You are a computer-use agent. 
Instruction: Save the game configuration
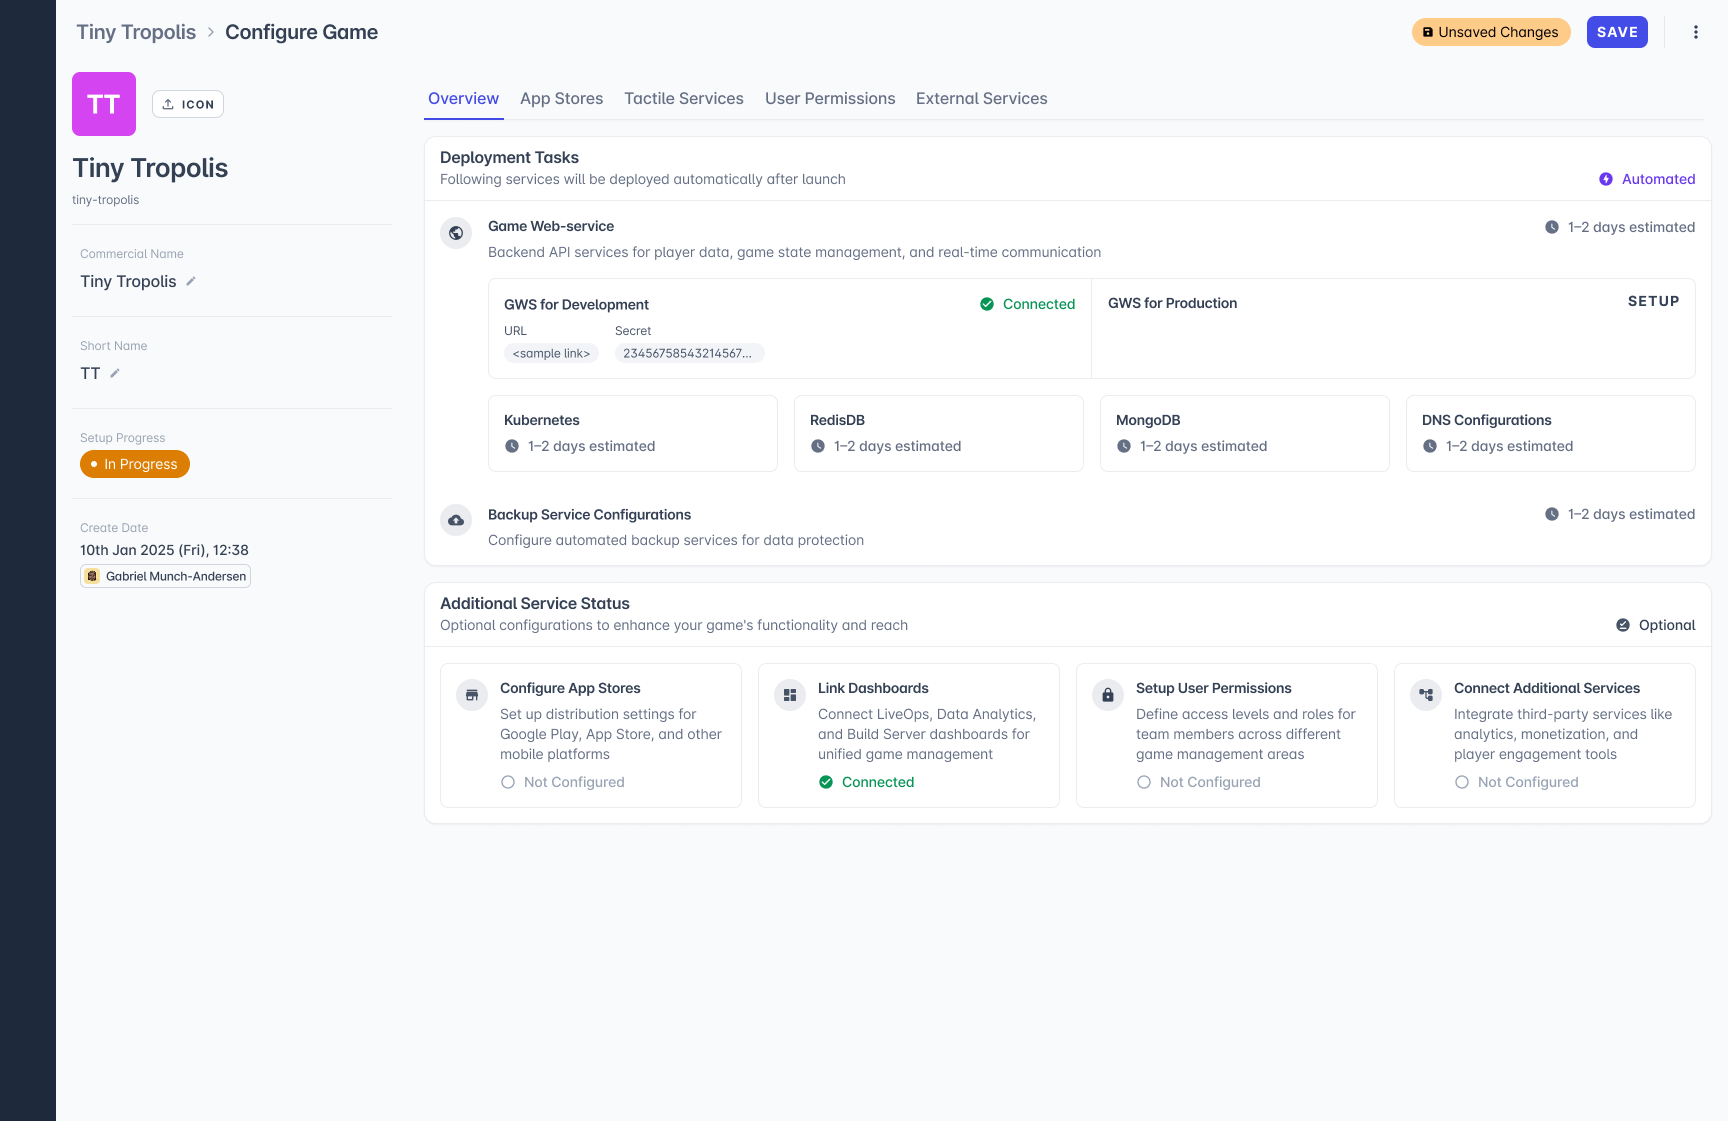pyautogui.click(x=1617, y=32)
